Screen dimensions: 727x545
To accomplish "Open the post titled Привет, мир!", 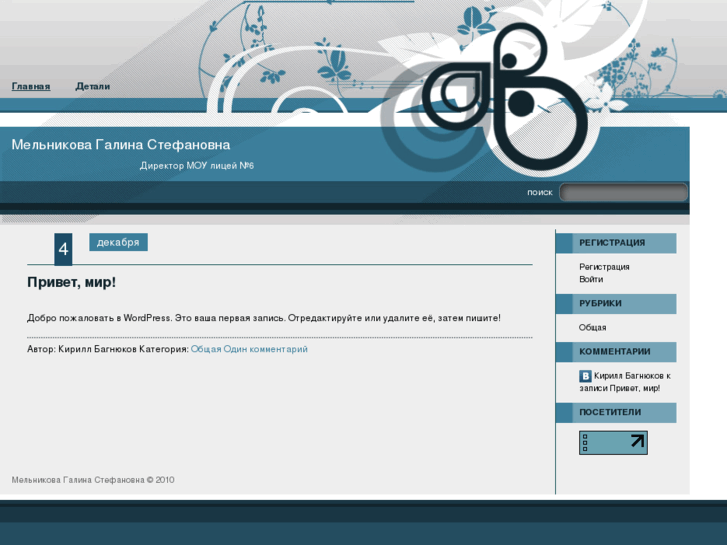I will tap(71, 282).
